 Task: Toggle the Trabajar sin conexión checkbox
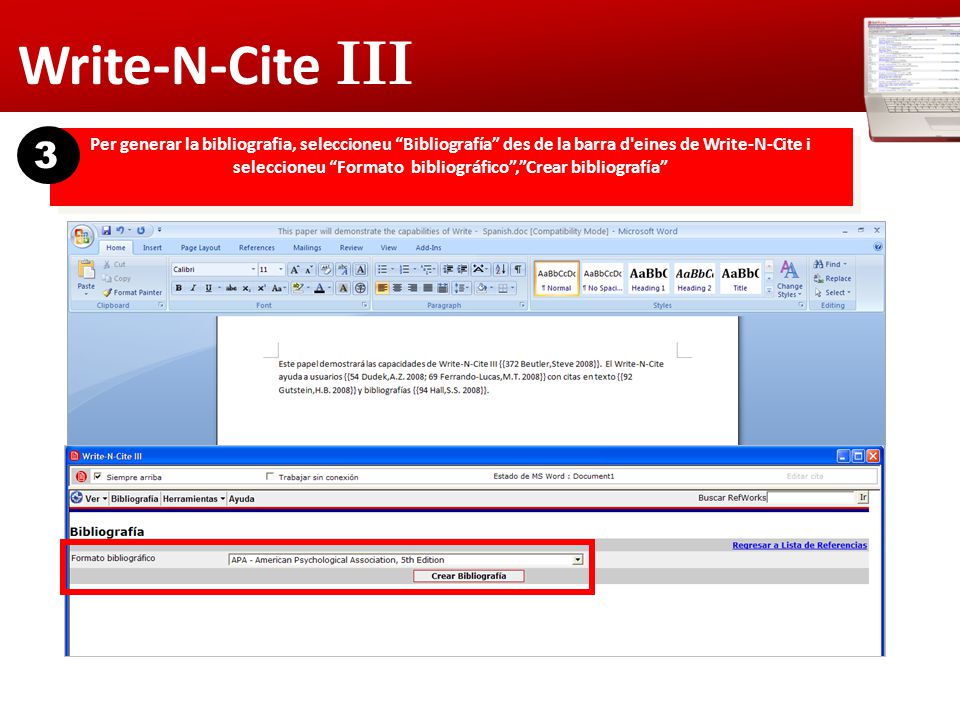click(x=269, y=476)
